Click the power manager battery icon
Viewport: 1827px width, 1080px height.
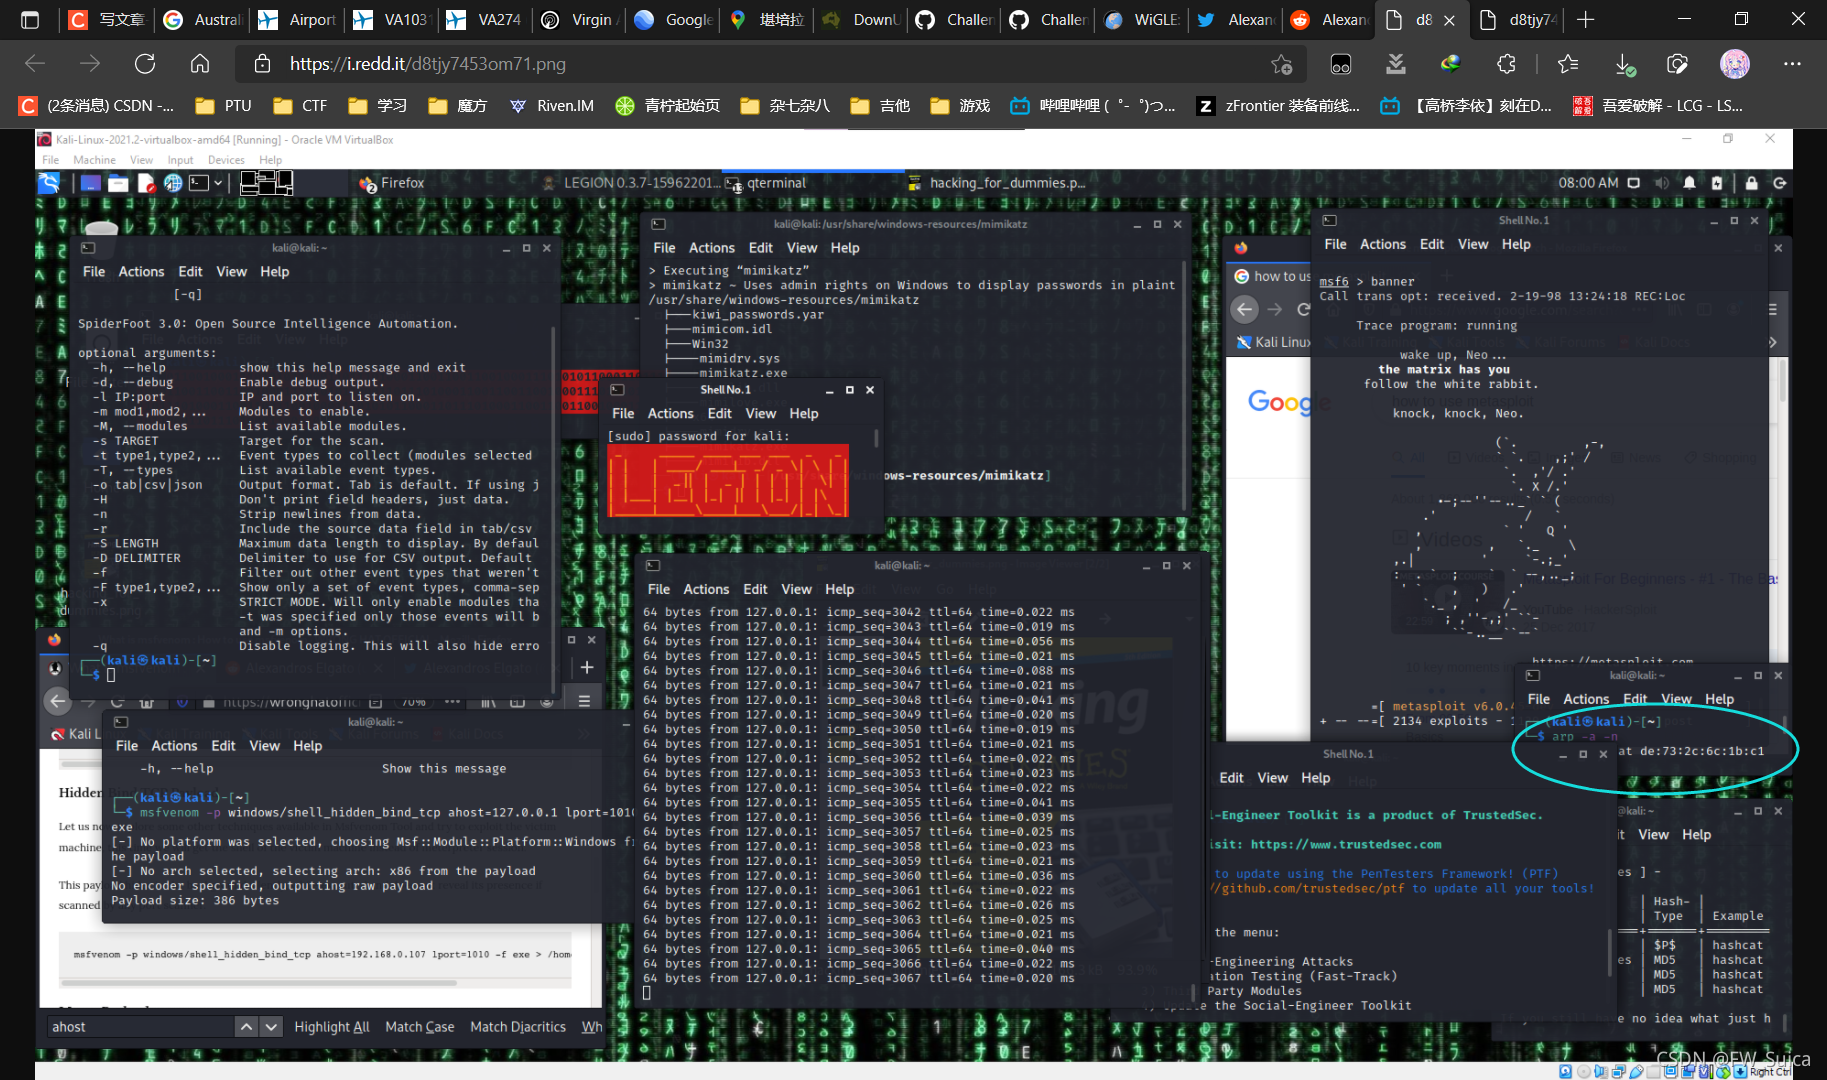(x=1717, y=183)
